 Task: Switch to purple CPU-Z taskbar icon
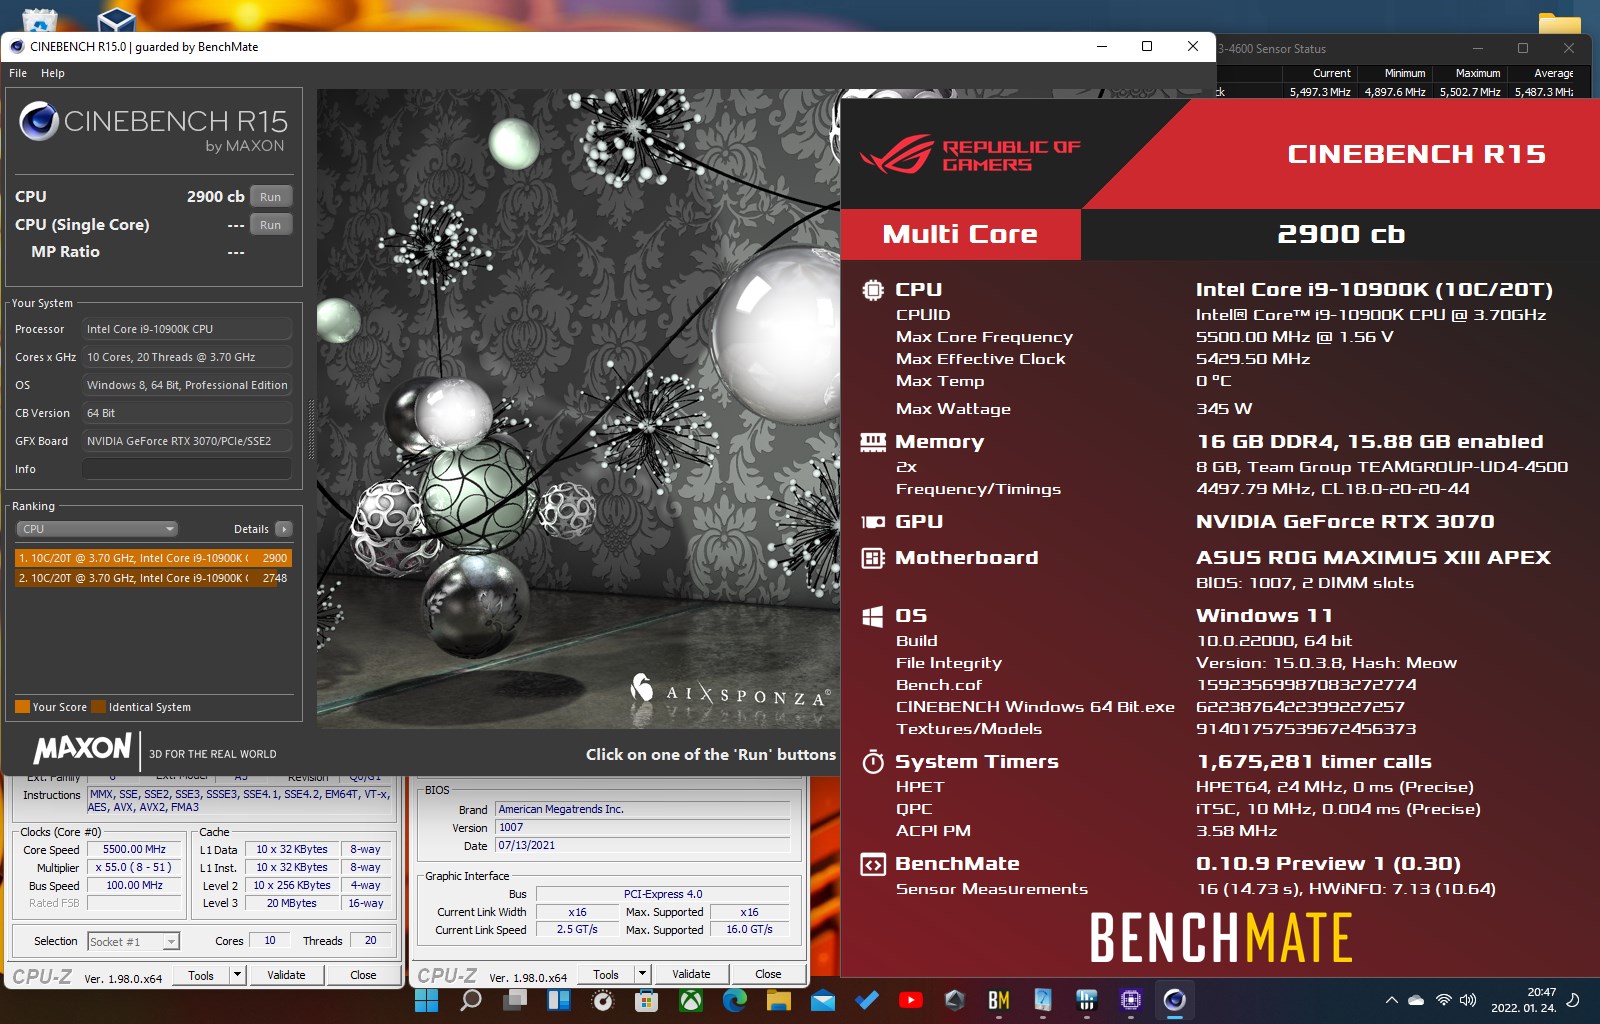(1130, 1000)
